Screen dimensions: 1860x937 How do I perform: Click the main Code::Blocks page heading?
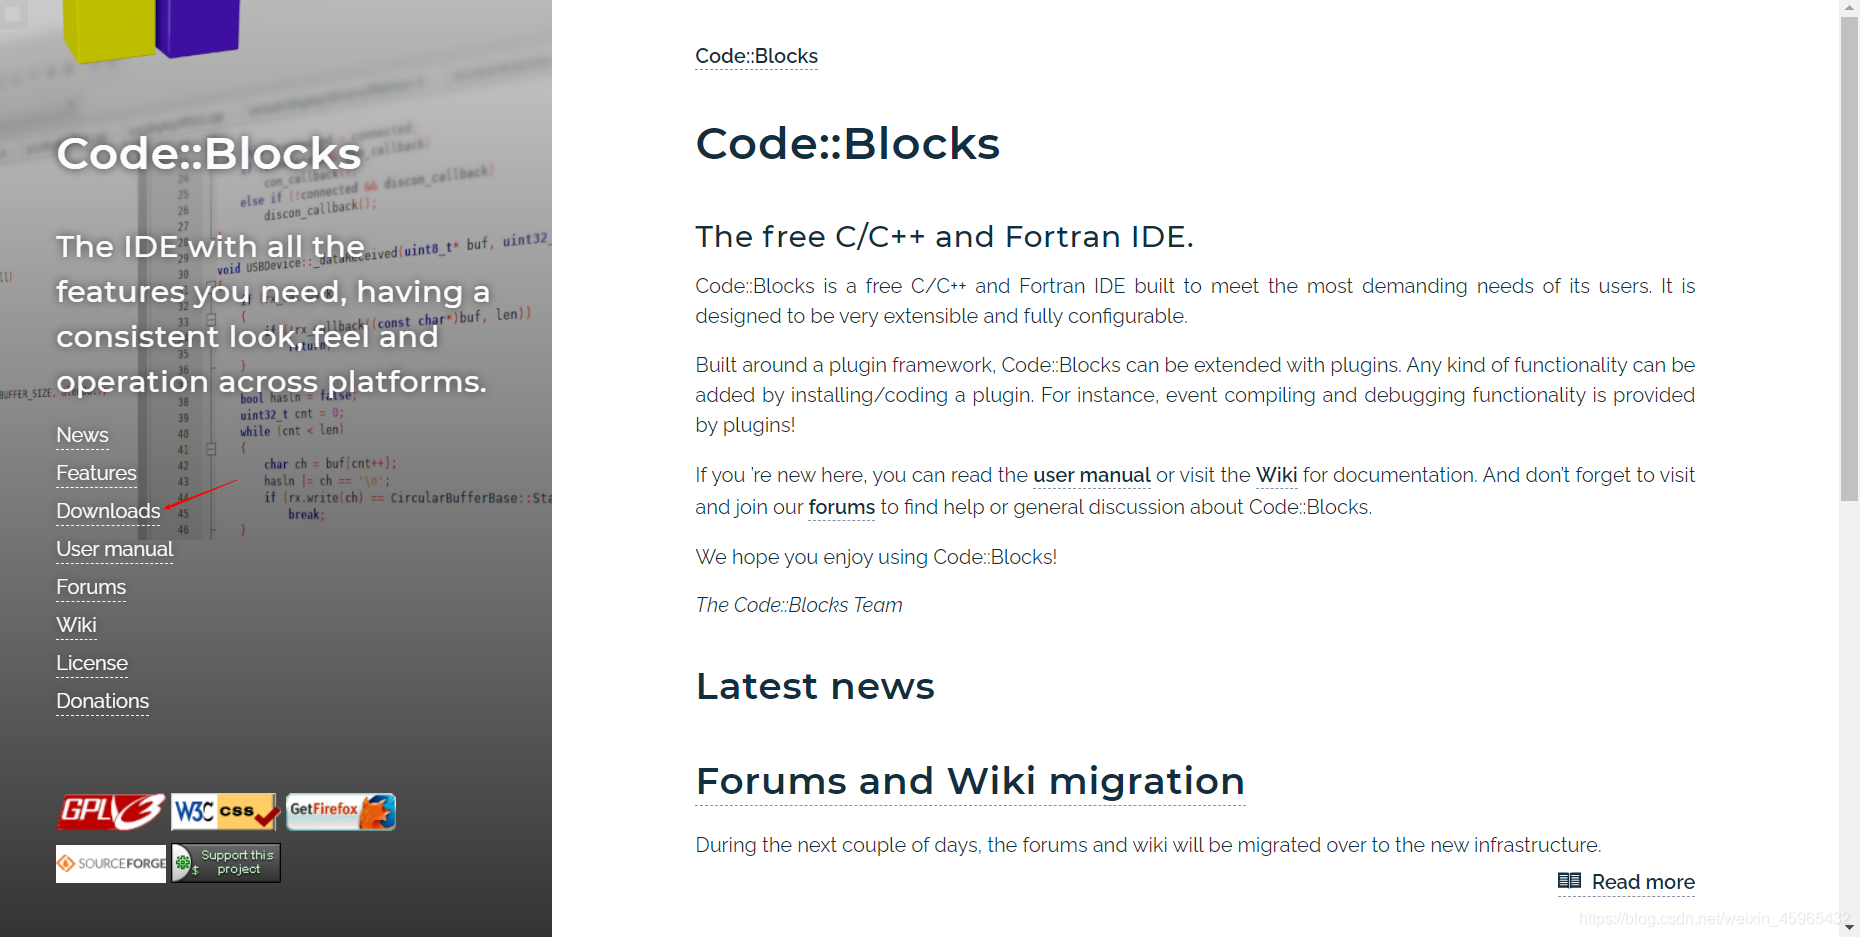point(847,143)
